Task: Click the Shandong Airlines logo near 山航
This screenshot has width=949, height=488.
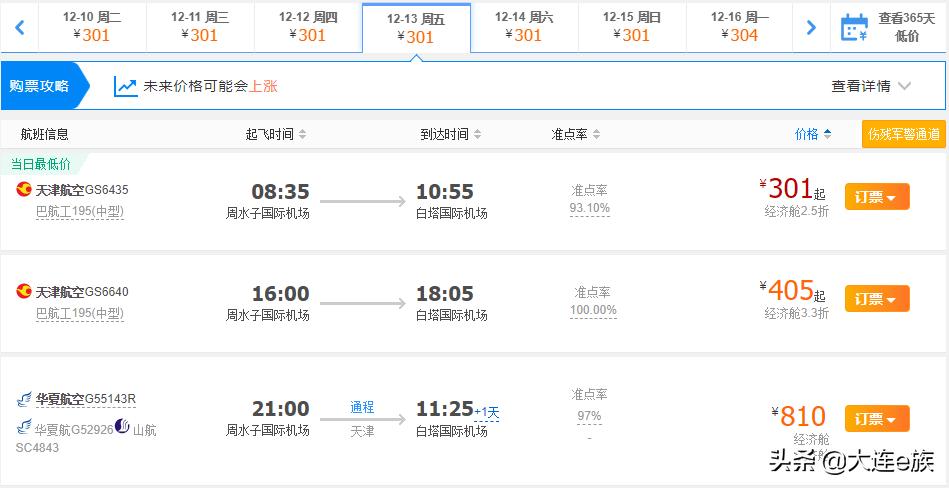Action: tap(122, 427)
